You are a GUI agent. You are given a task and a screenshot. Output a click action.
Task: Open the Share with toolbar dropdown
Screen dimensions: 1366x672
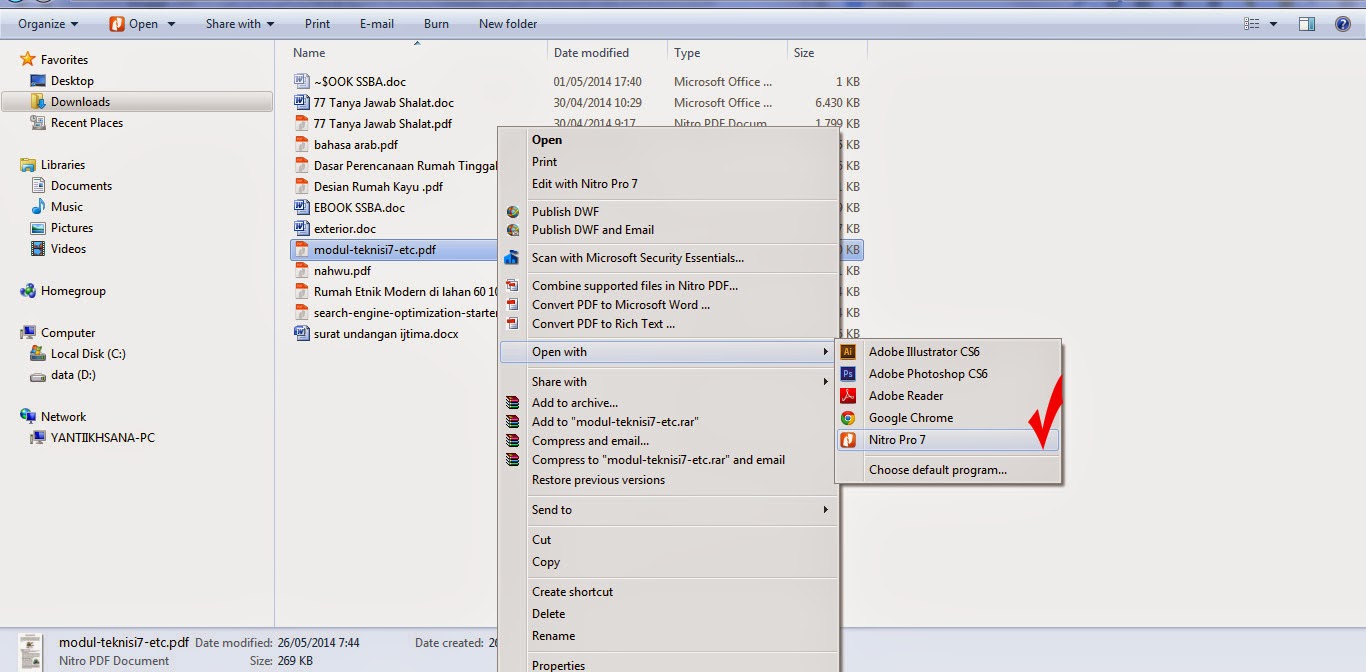(x=238, y=22)
